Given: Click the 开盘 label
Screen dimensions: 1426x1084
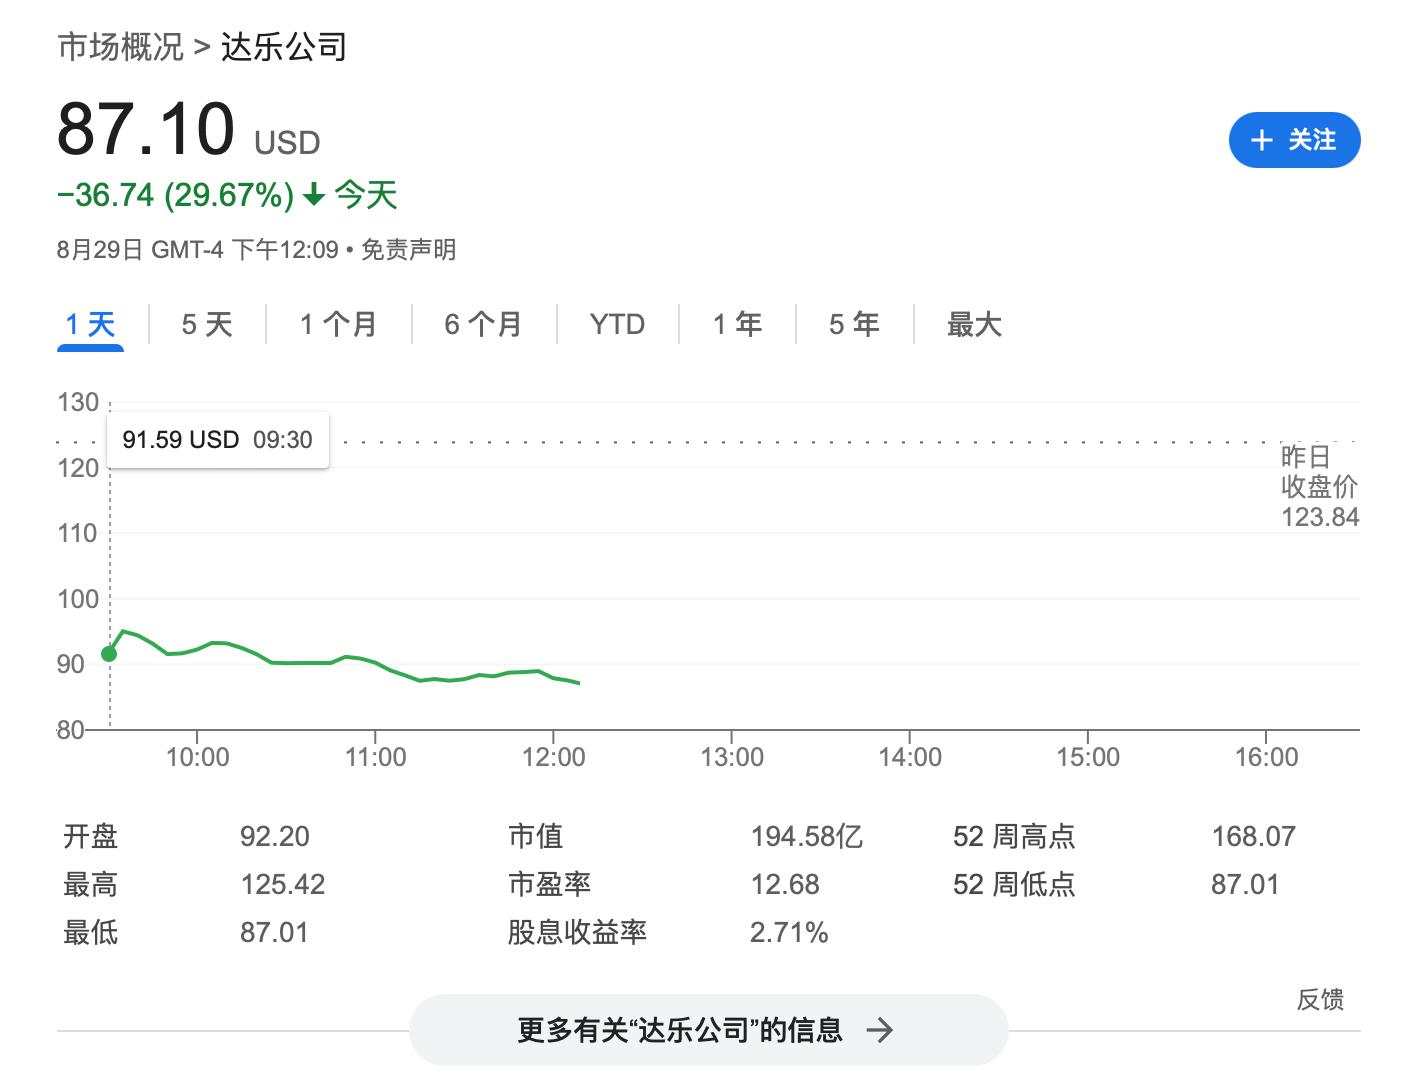Looking at the screenshot, I should pyautogui.click(x=90, y=836).
